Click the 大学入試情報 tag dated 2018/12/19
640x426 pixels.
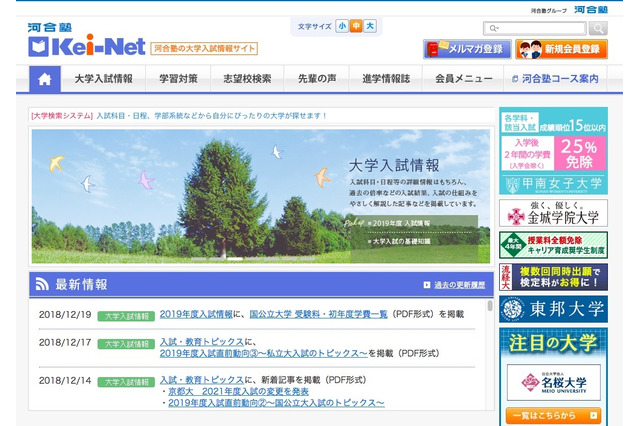click(x=126, y=316)
